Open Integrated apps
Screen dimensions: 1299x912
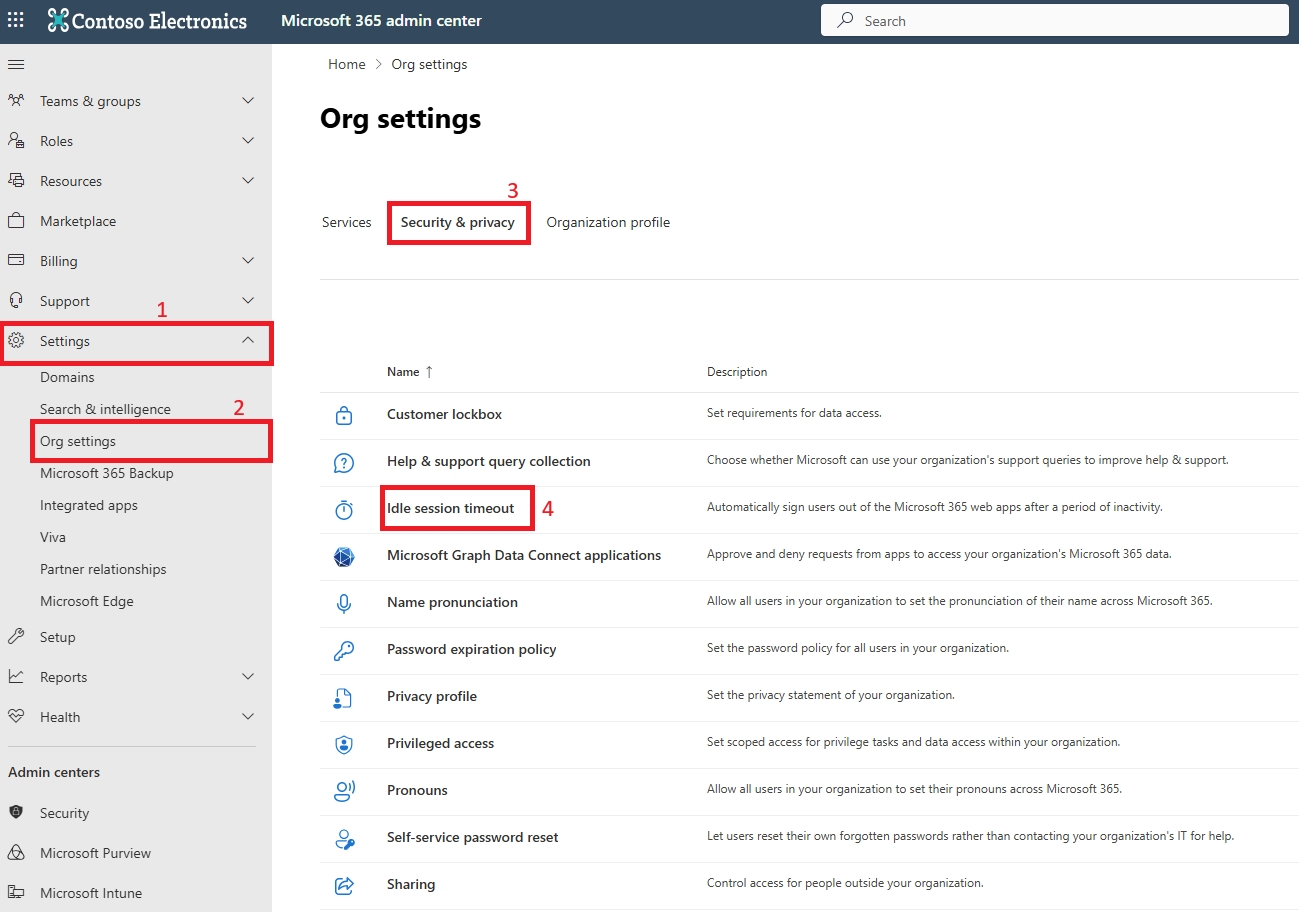(x=89, y=505)
